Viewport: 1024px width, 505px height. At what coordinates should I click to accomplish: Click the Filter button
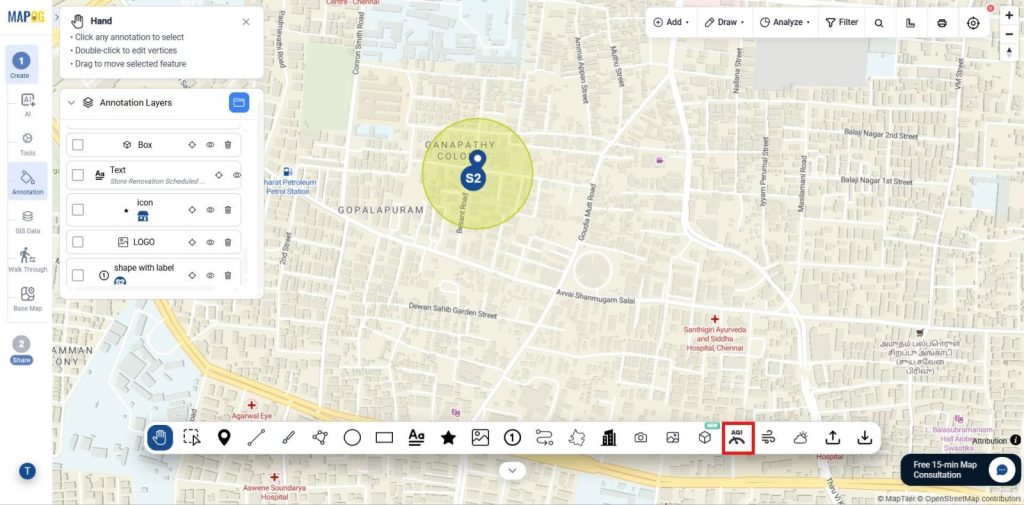pyautogui.click(x=842, y=22)
